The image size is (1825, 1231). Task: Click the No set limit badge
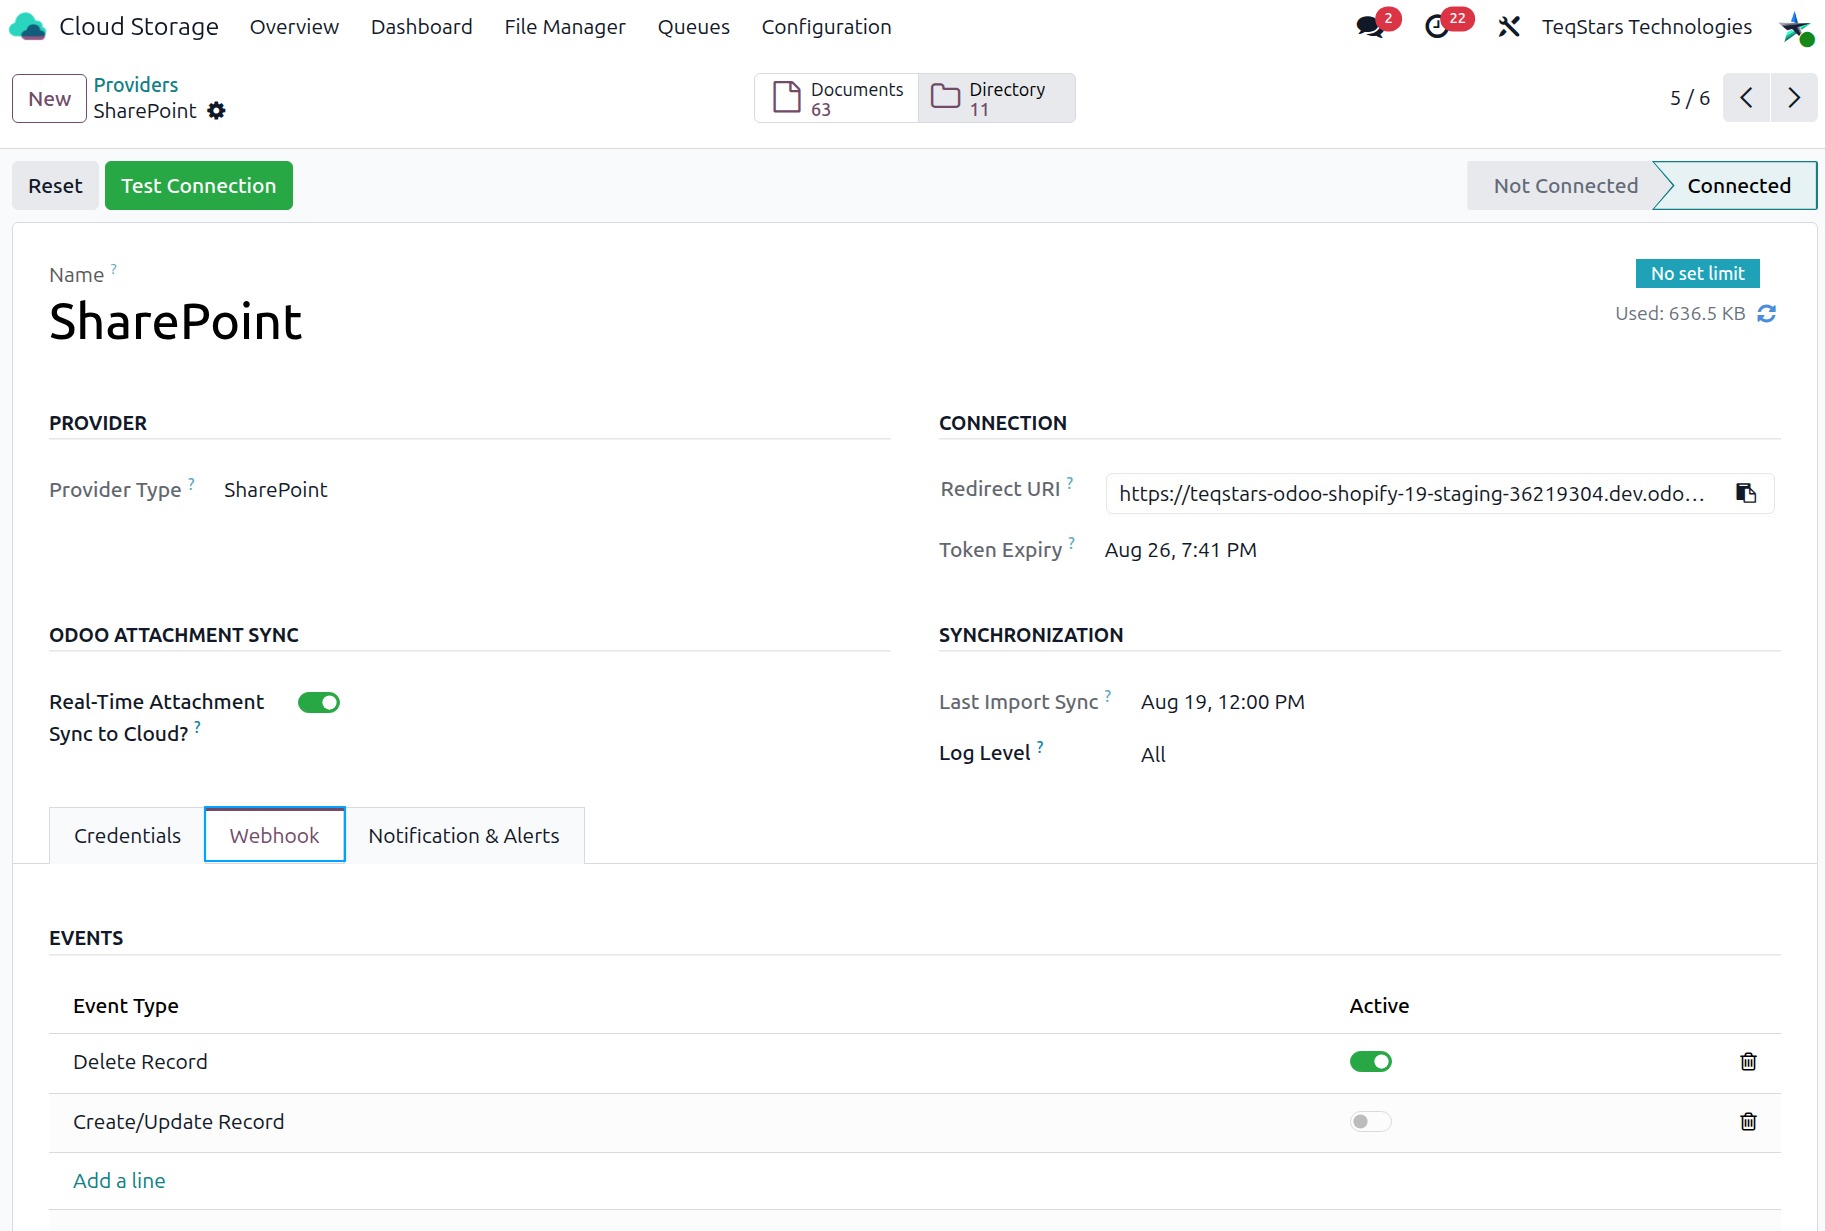point(1698,274)
